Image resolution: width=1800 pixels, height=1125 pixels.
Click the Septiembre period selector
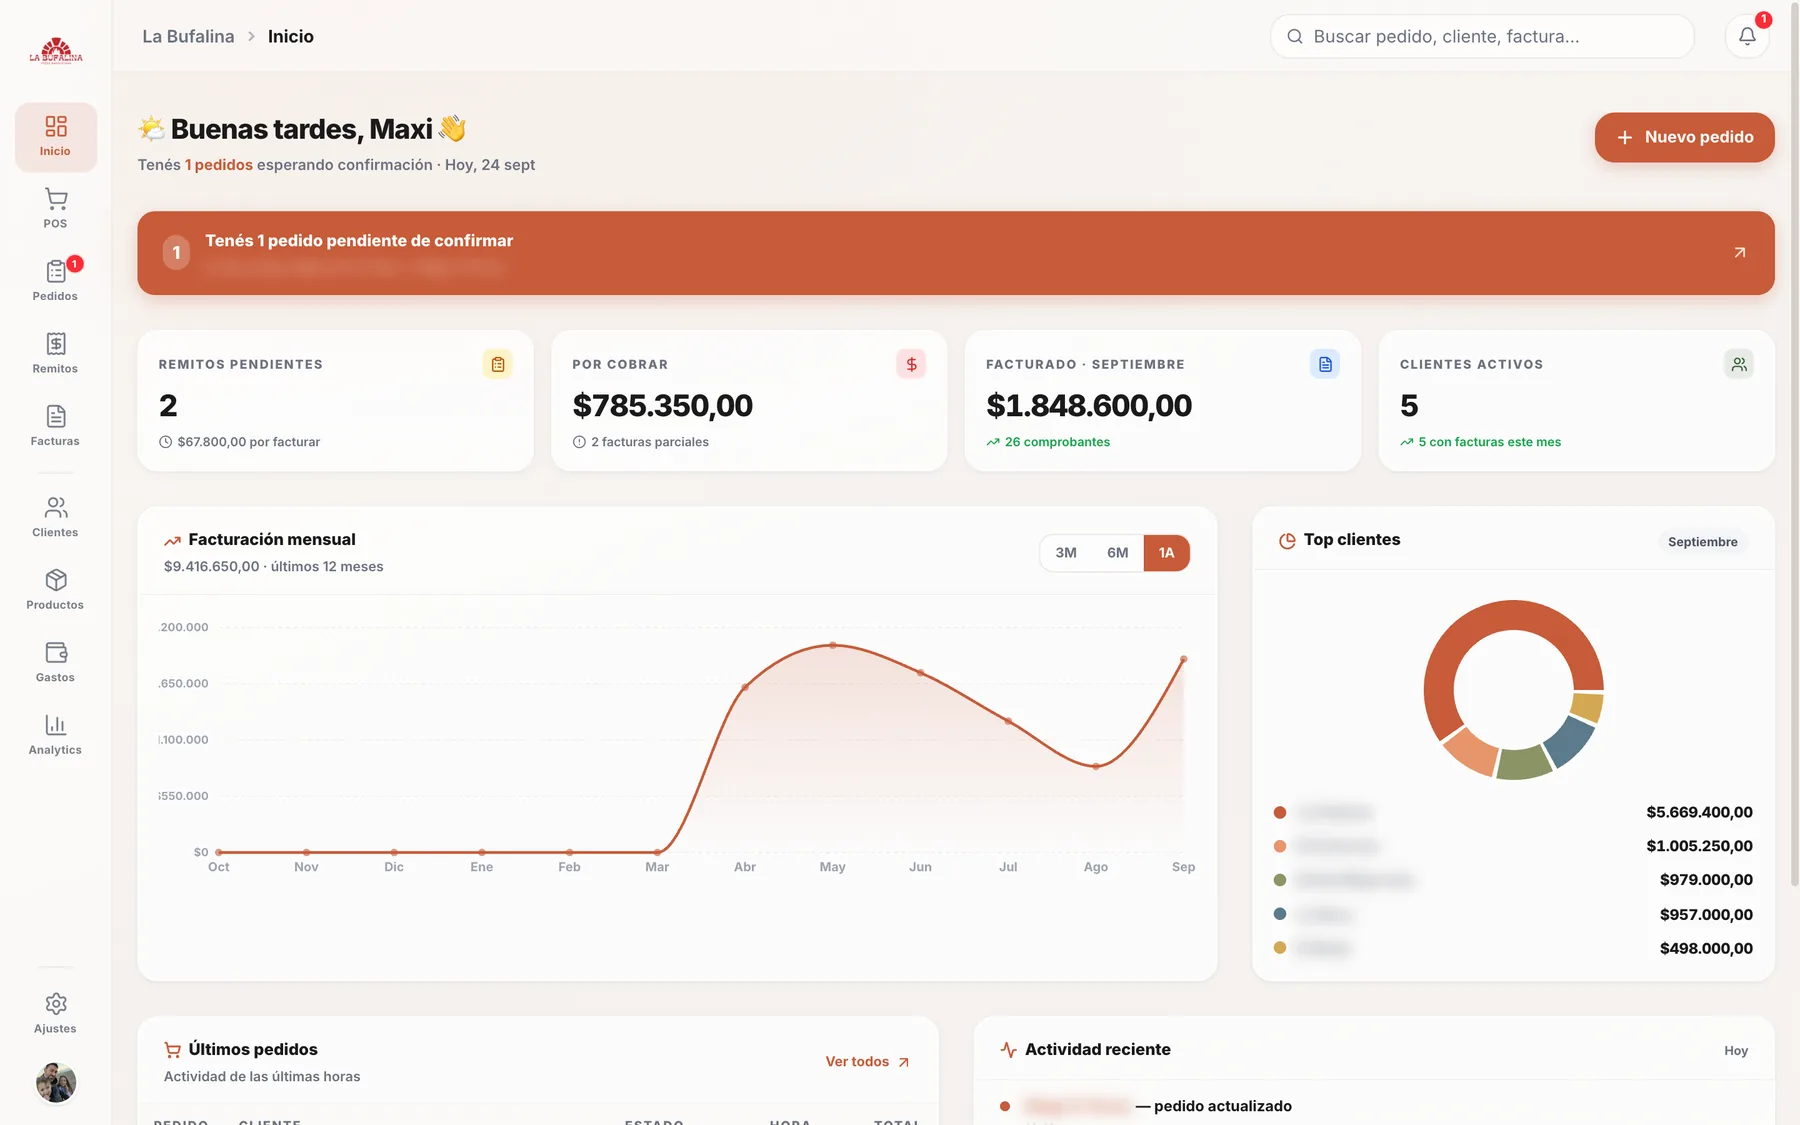point(1702,542)
